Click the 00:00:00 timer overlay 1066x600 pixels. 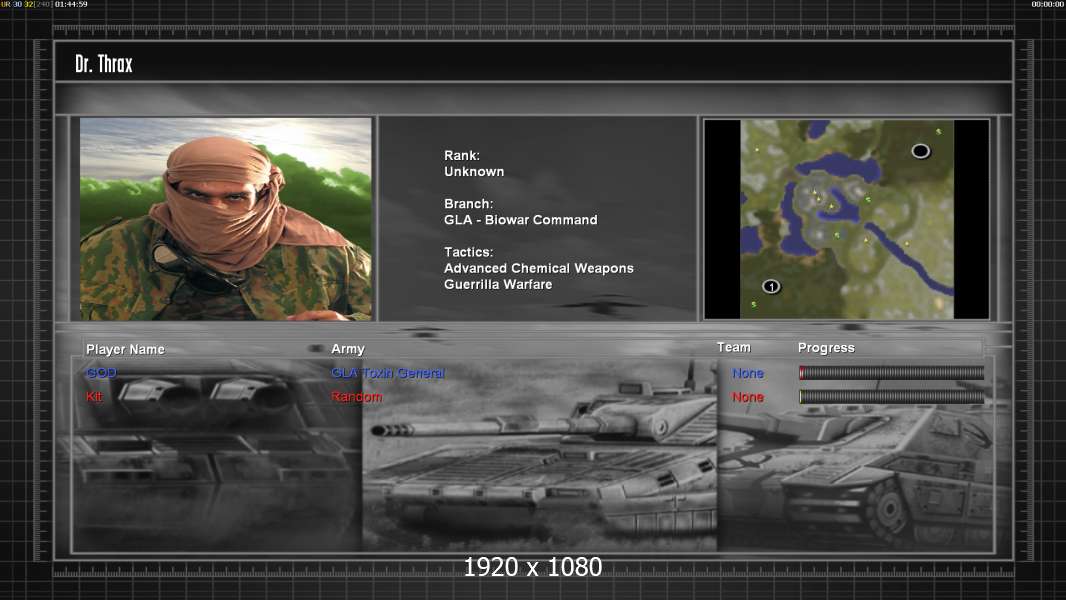point(1048,4)
